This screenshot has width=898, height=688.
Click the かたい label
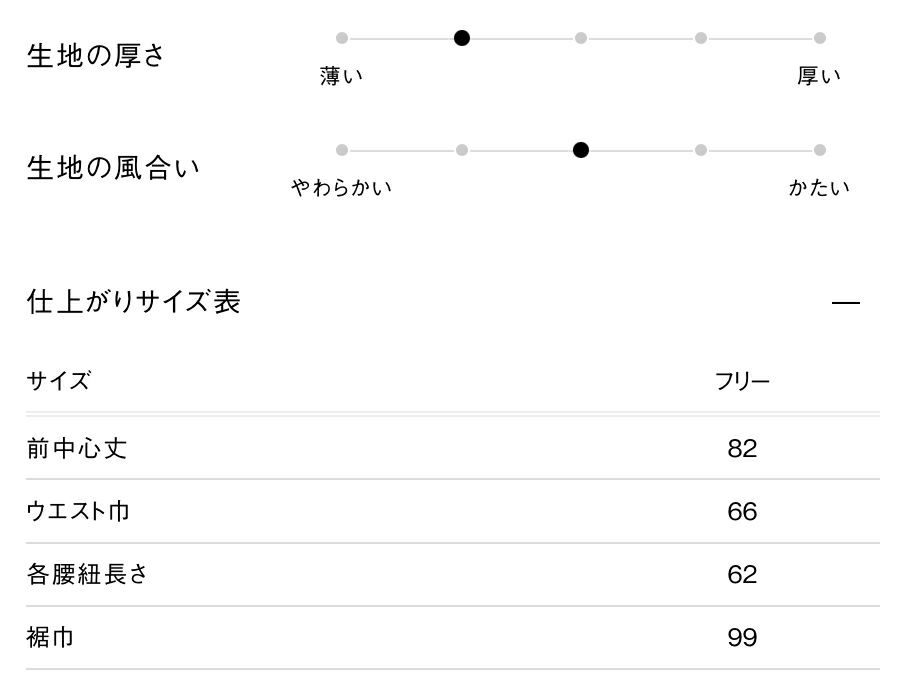tap(819, 188)
